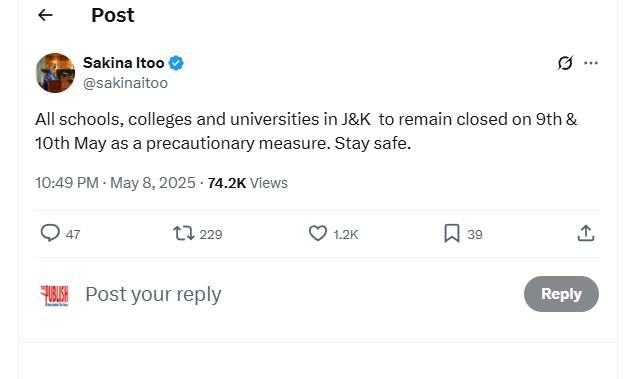Open the Grok explain icon
The height and width of the screenshot is (379, 637).
565,63
